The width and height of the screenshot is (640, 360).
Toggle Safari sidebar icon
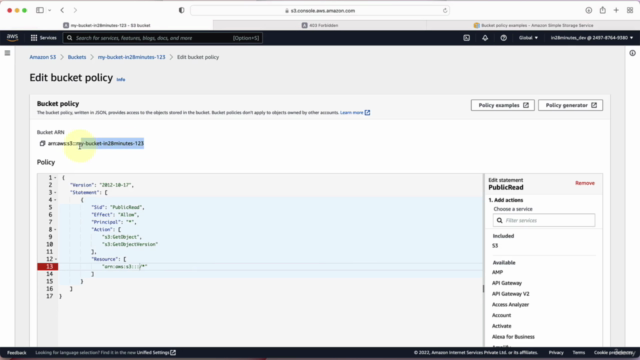[40, 10]
